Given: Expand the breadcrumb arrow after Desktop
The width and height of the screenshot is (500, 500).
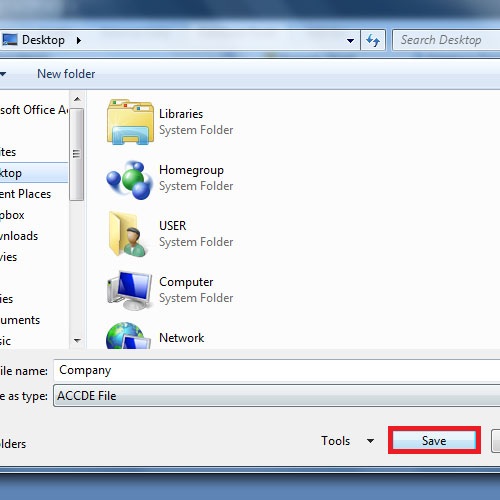Looking at the screenshot, I should 79,40.
